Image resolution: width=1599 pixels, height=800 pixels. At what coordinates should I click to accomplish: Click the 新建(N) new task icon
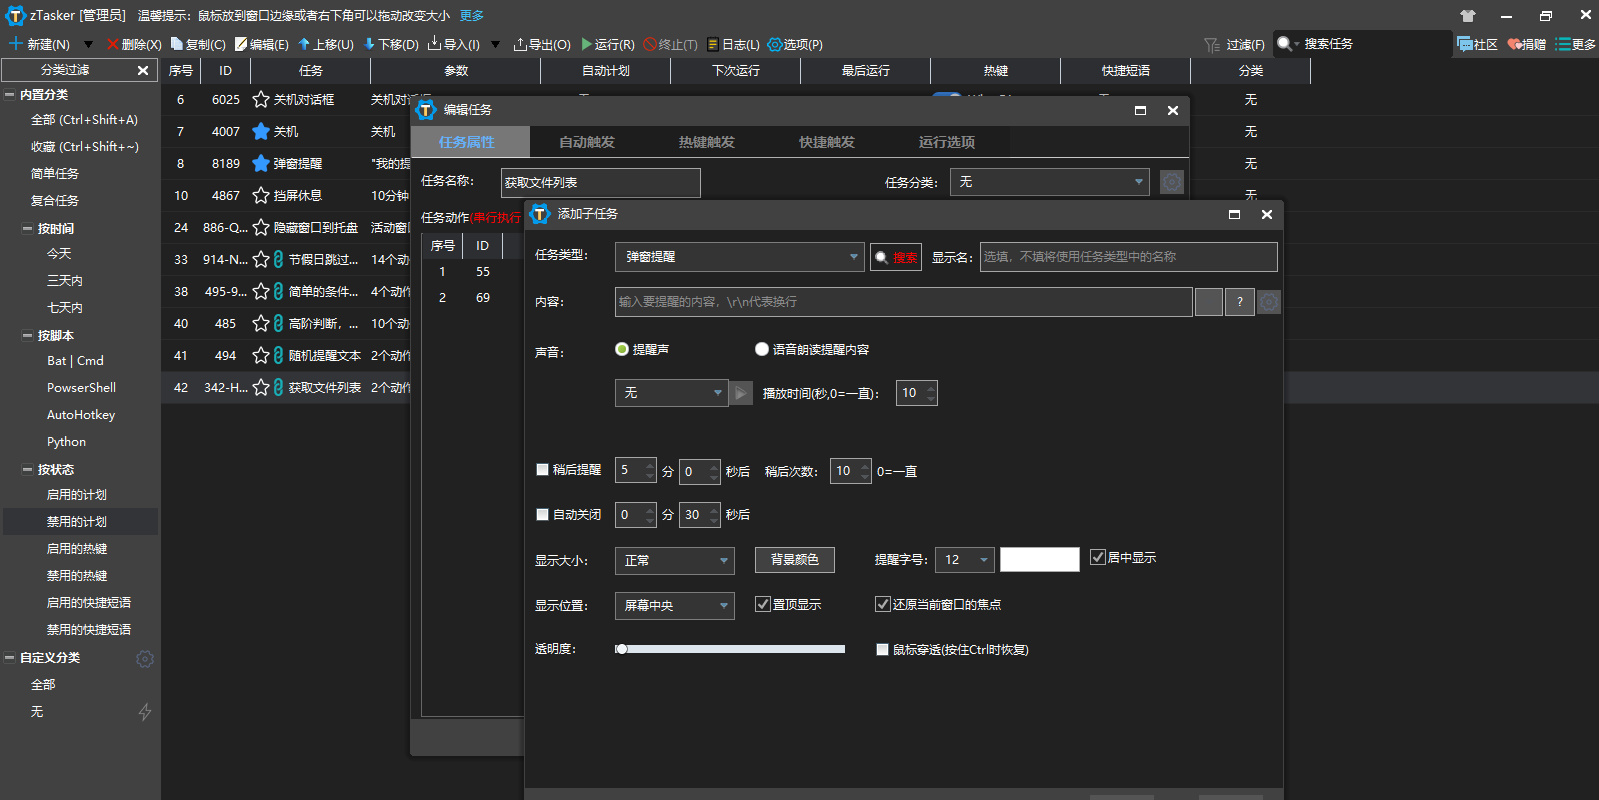tap(16, 44)
